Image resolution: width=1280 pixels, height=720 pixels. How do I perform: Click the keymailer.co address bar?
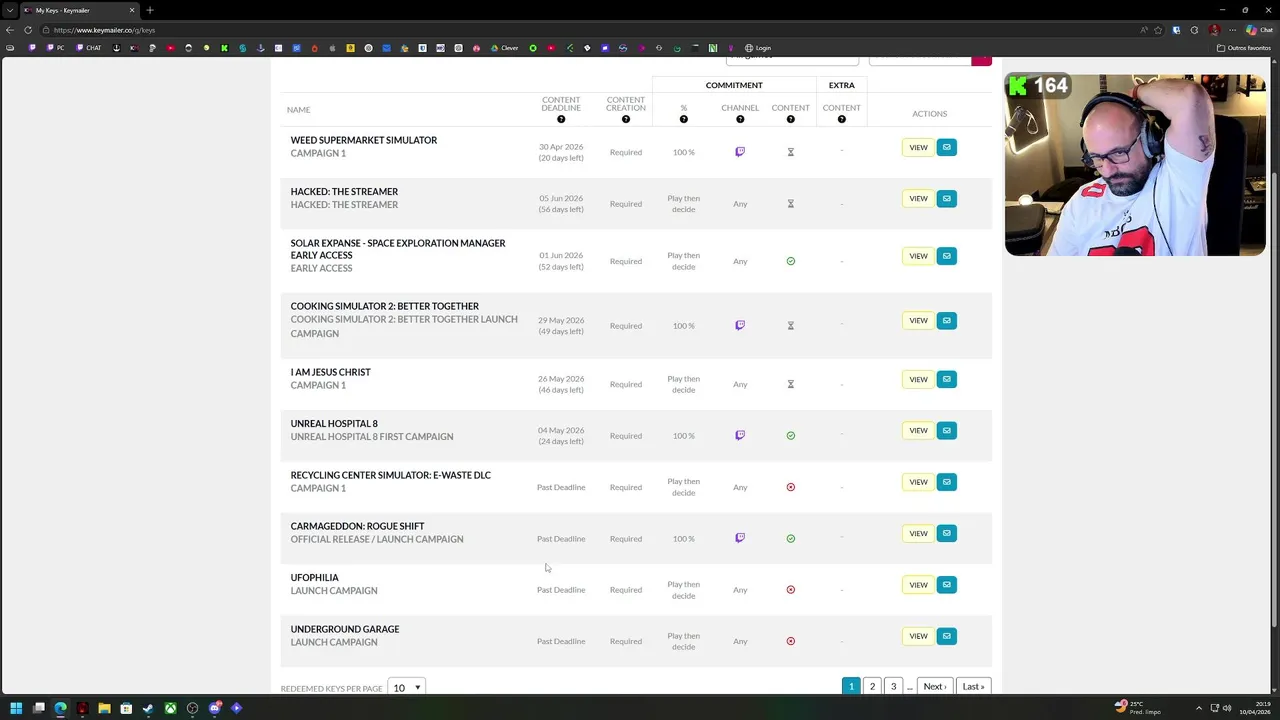[x=600, y=30]
